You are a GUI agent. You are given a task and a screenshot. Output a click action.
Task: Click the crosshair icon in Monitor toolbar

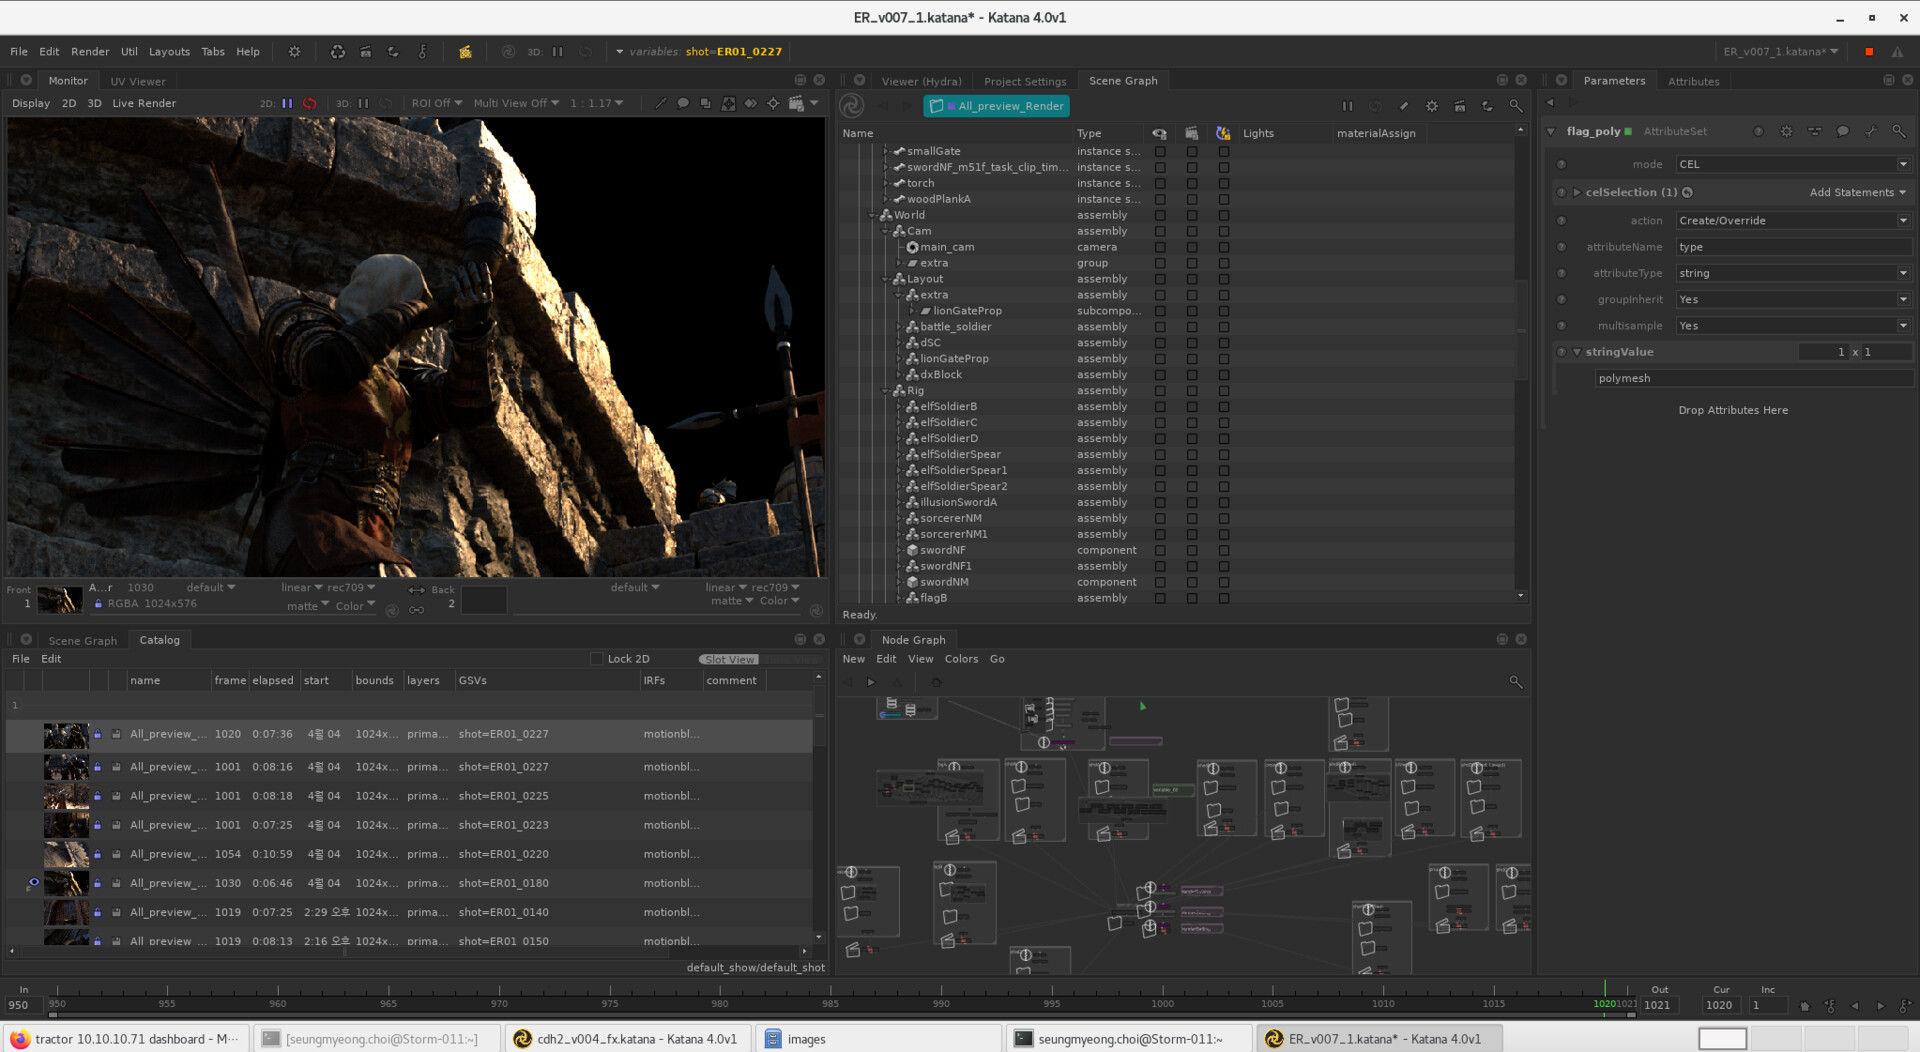773,103
